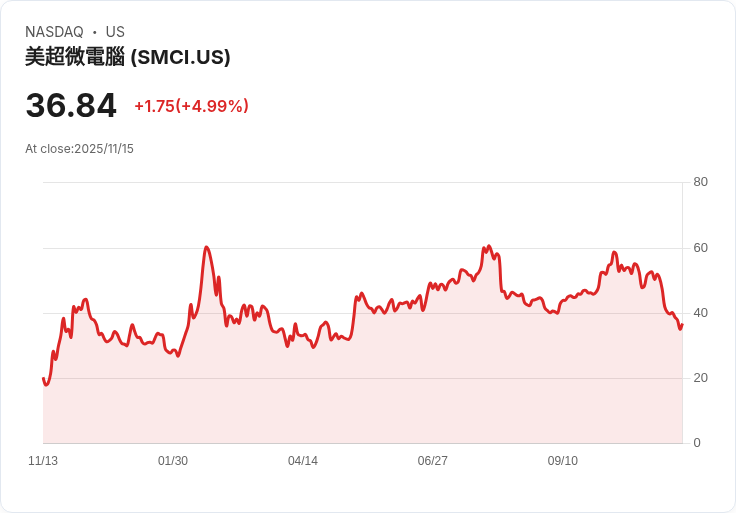
Task: Click the rightmost end of the price line
Action: (x=681, y=324)
